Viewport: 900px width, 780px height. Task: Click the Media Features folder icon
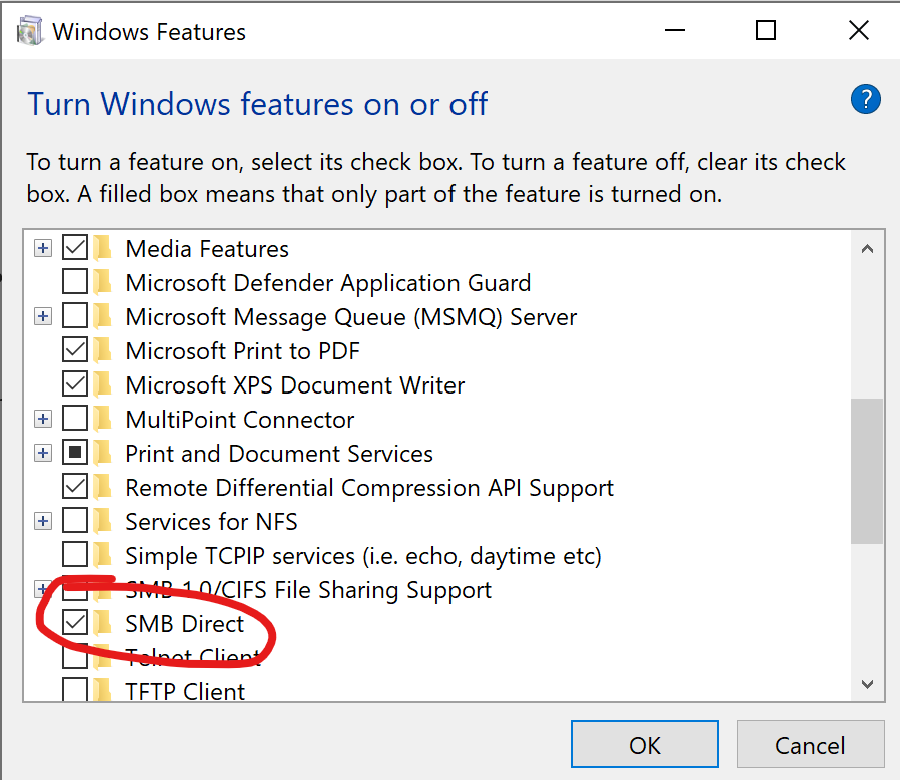click(103, 248)
